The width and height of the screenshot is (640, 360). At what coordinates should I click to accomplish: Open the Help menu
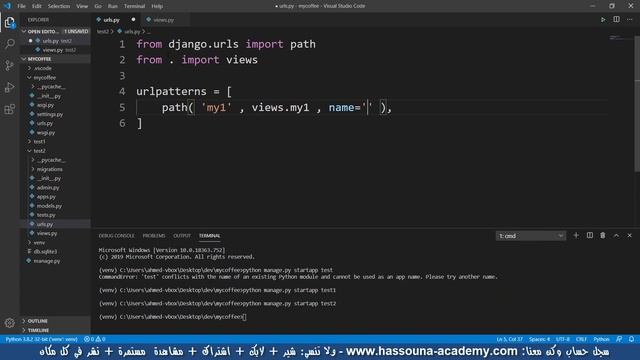pos(157,6)
